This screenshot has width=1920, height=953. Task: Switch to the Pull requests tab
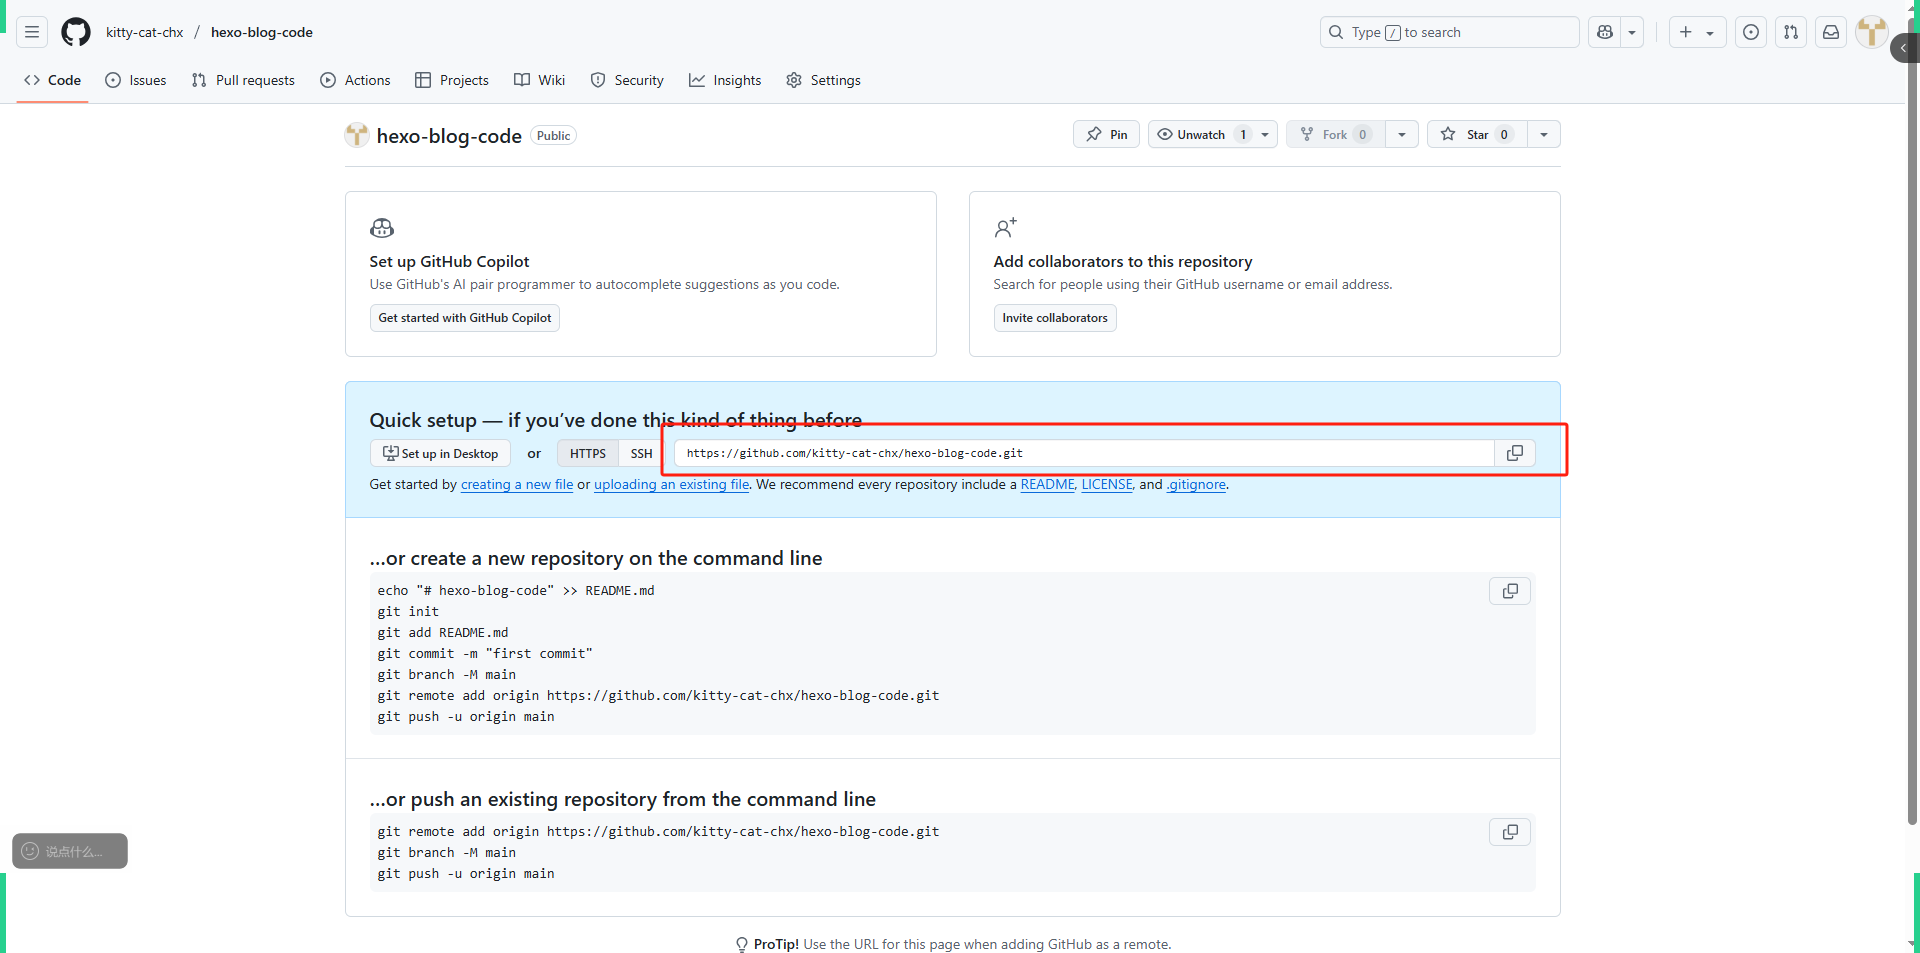(x=243, y=80)
